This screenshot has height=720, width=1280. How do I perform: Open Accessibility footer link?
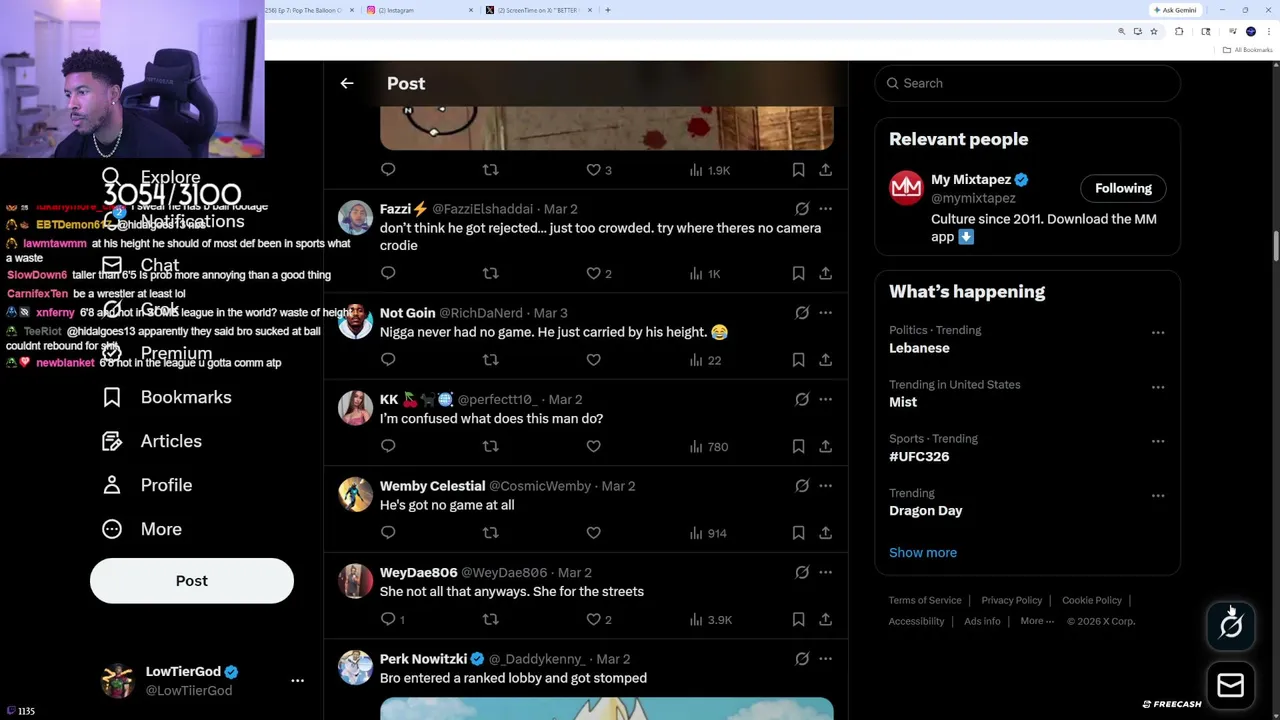[916, 621]
